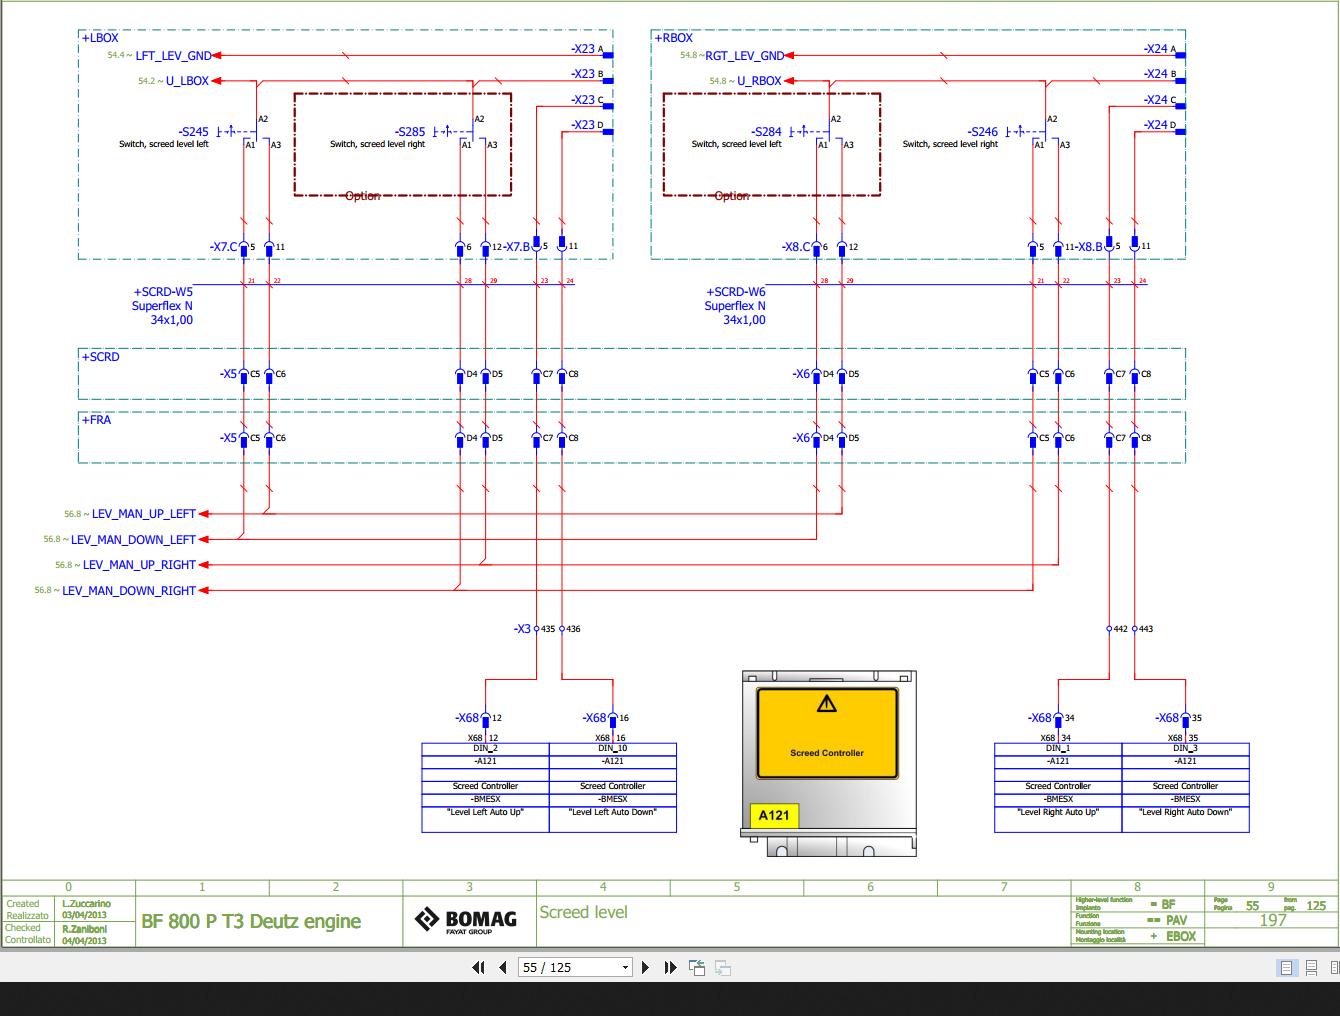The height and width of the screenshot is (1016, 1340).
Task: Click the warning triangle on the Screed Controller
Action: pos(825,703)
